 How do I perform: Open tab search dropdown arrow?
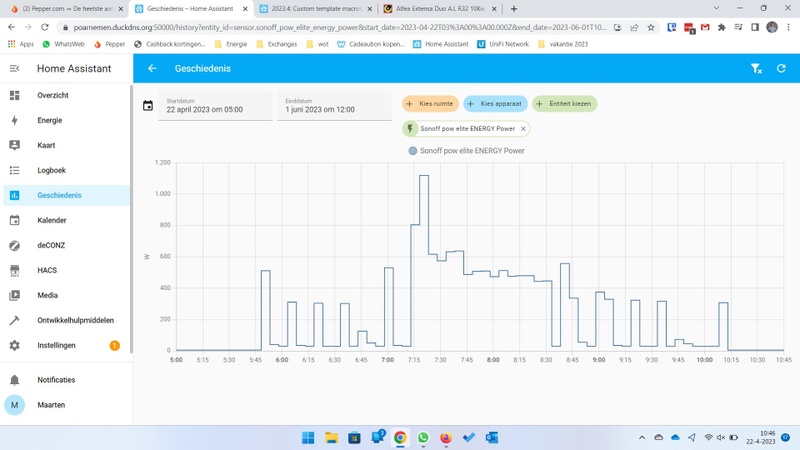[716, 8]
